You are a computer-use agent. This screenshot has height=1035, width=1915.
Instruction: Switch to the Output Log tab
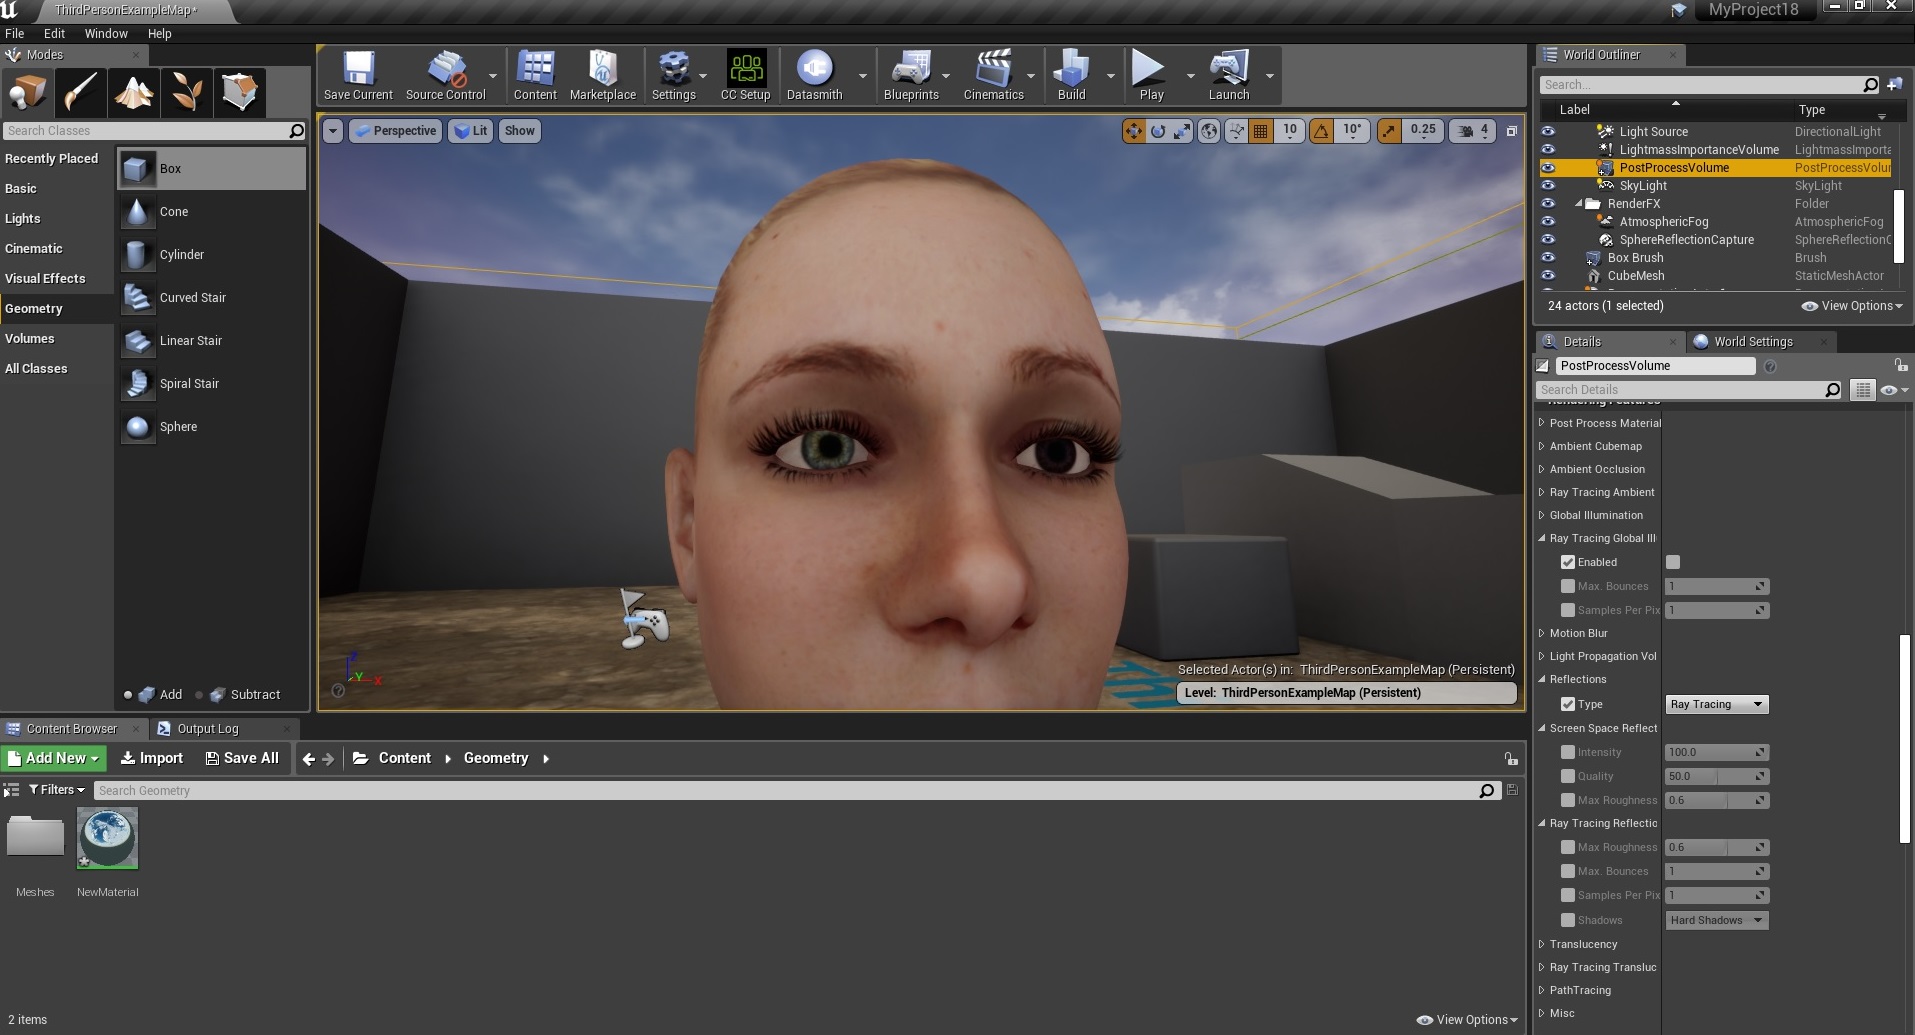pyautogui.click(x=208, y=728)
